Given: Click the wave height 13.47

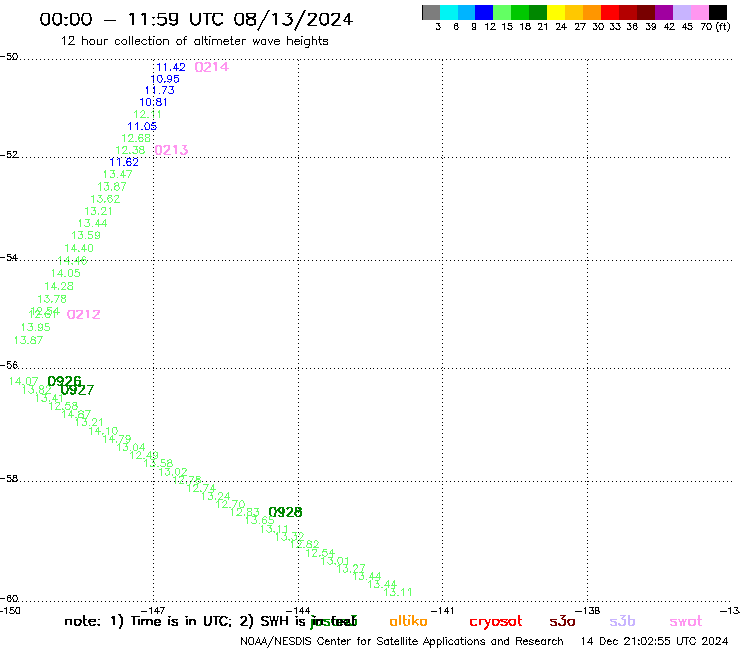Looking at the screenshot, I should [x=118, y=174].
